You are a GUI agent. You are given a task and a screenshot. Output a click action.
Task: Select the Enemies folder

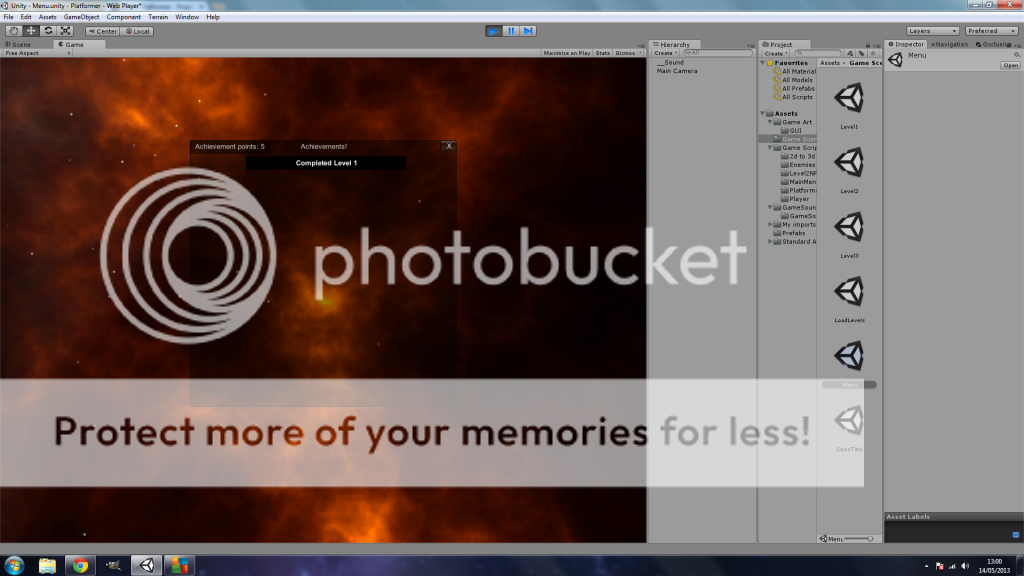pyautogui.click(x=798, y=165)
